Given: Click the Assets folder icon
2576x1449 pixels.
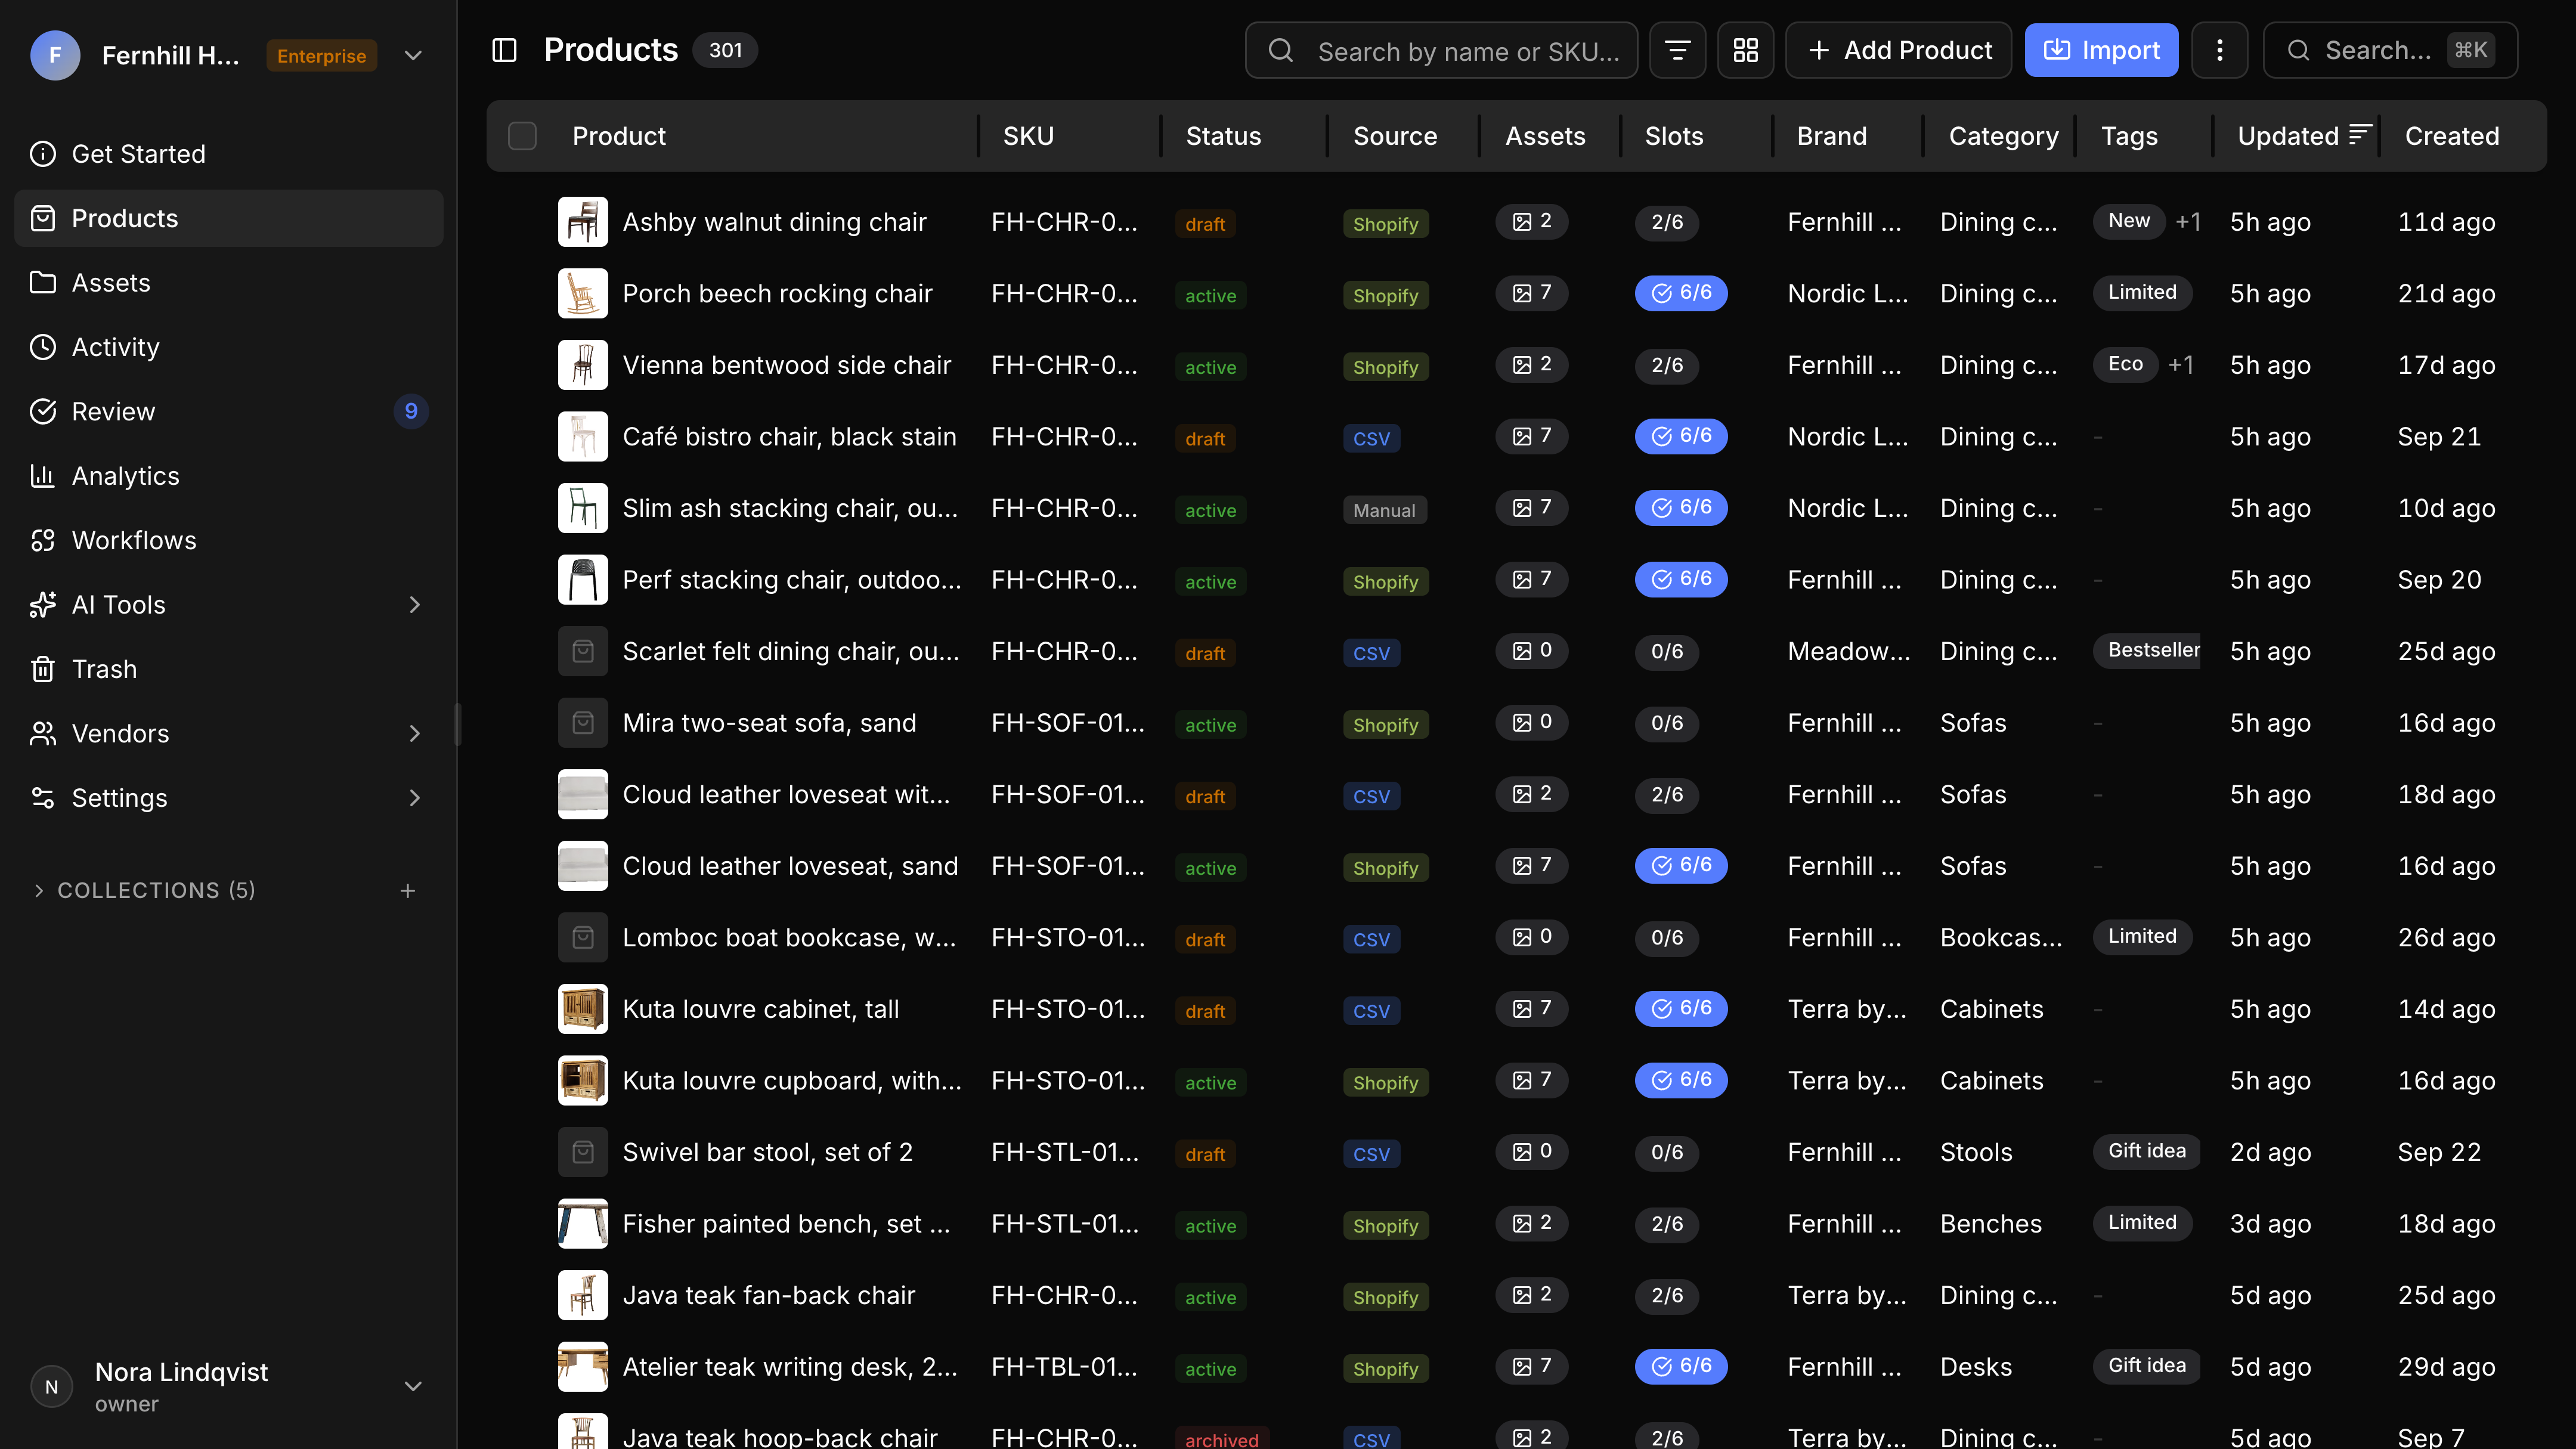Looking at the screenshot, I should tap(43, 283).
